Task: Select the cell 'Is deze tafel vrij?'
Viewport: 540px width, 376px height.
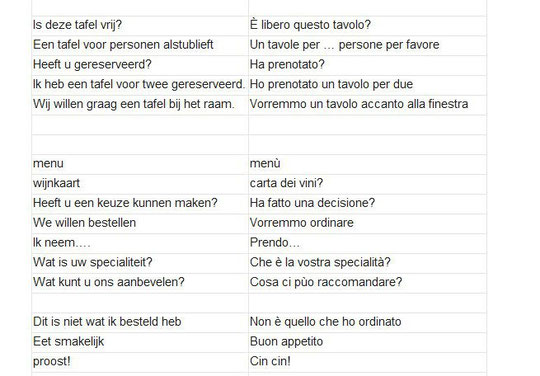Action: [140, 26]
